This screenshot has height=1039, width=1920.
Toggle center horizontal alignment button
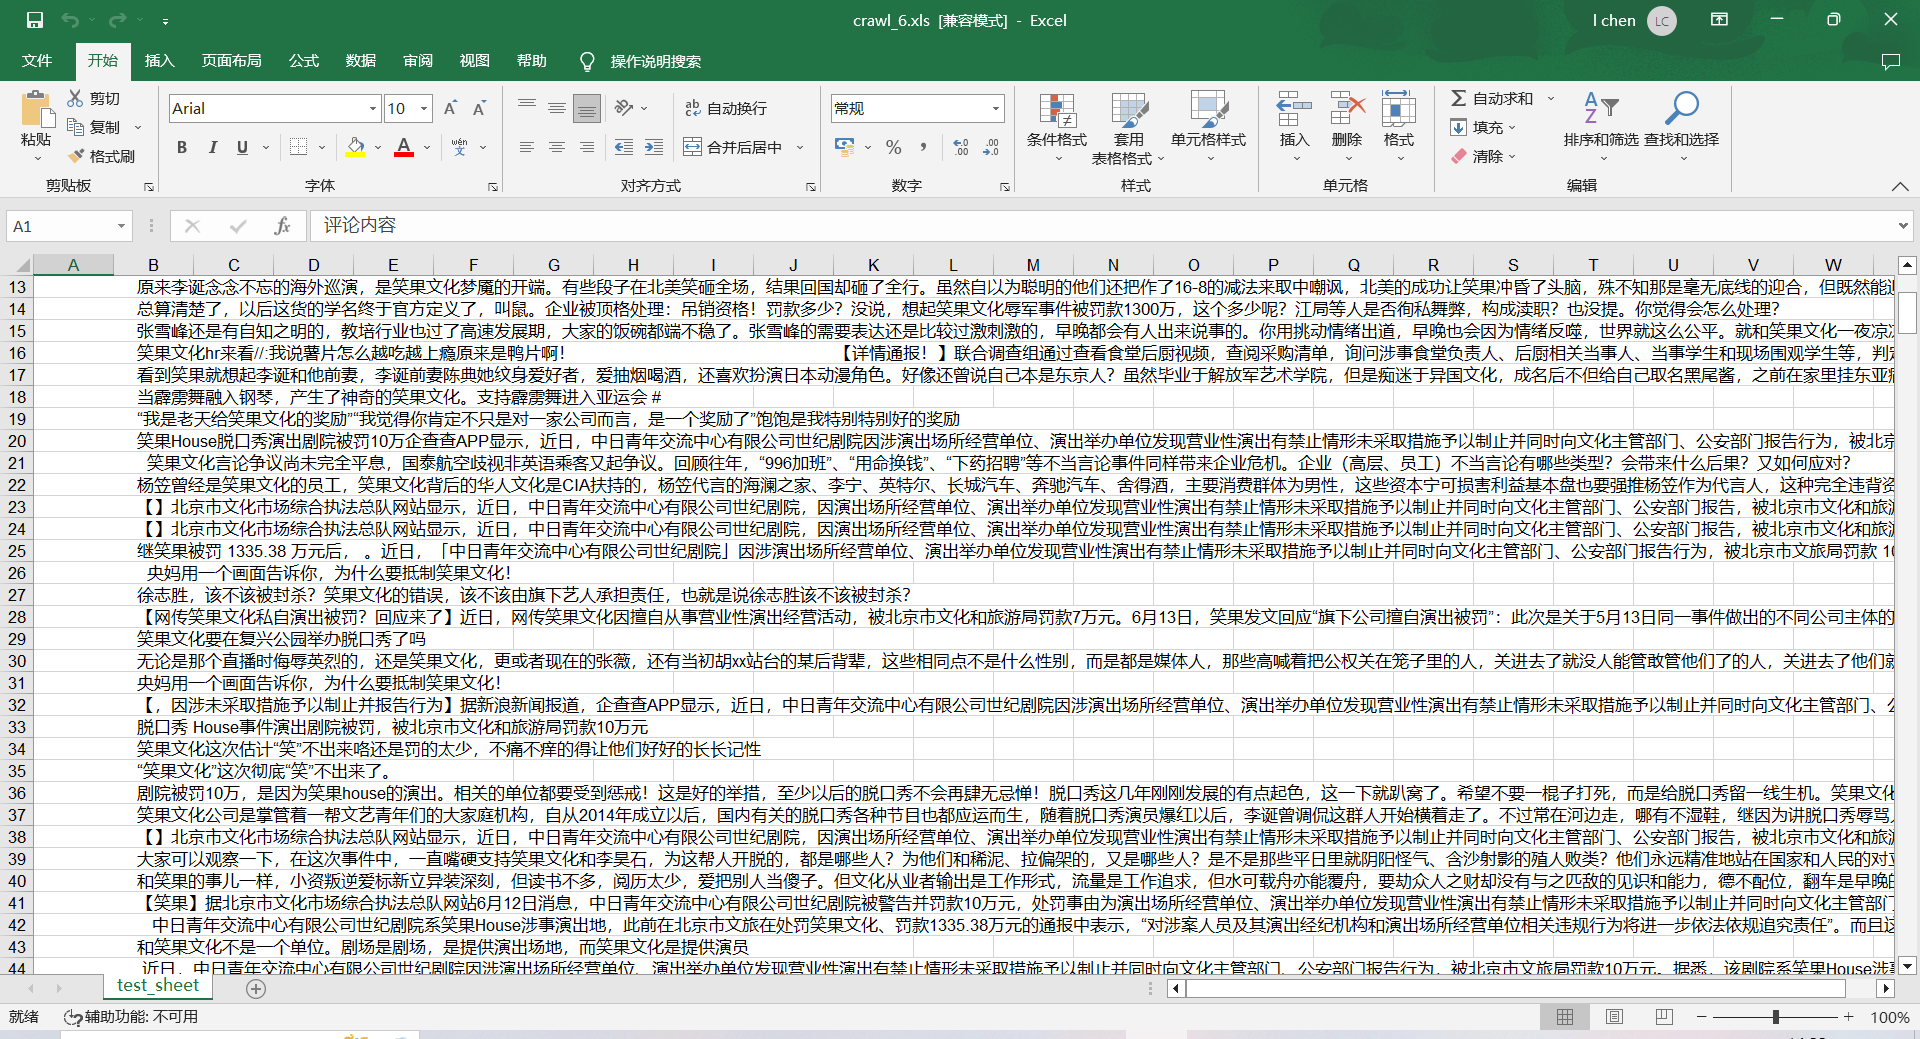557,147
